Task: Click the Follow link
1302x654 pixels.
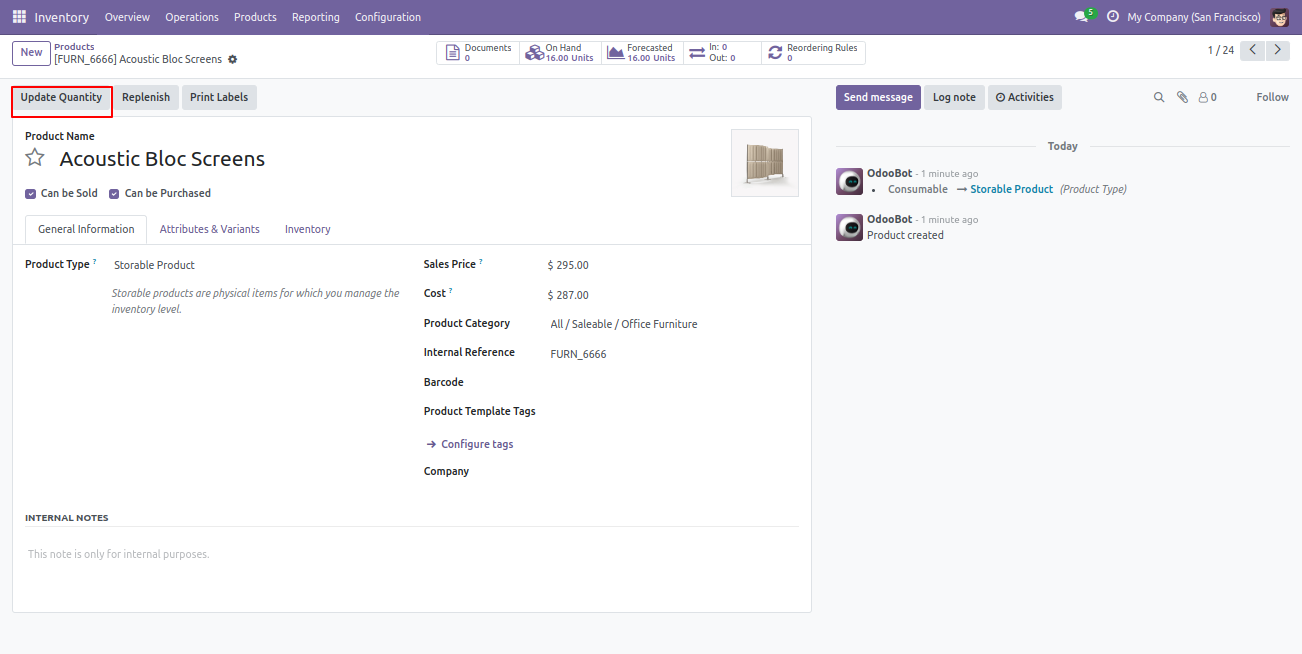Action: pos(1273,97)
